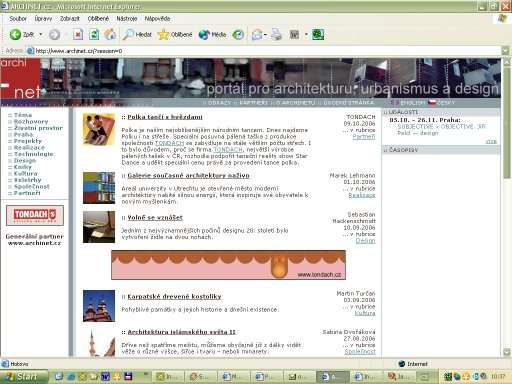Select Technologie in the left sidebar
Viewport: 512px width, 384px height.
pyautogui.click(x=33, y=154)
